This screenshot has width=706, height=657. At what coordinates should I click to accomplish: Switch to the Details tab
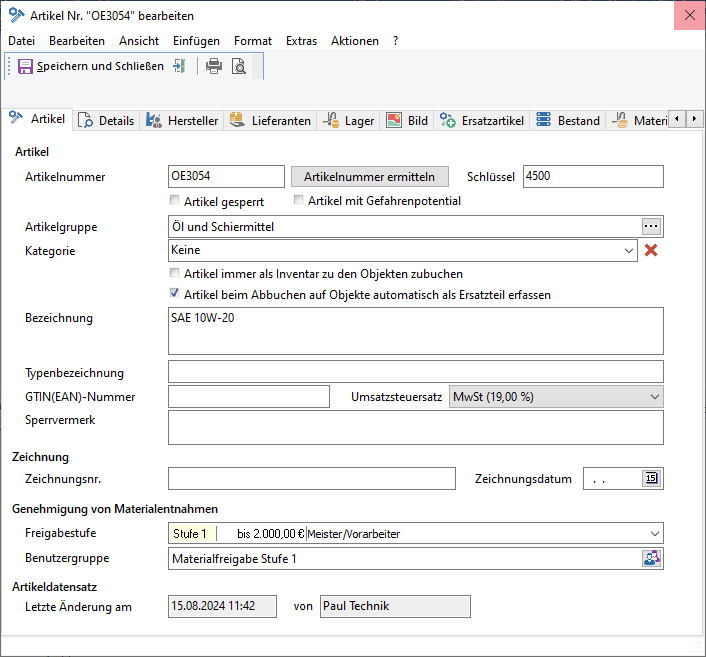[x=106, y=121]
